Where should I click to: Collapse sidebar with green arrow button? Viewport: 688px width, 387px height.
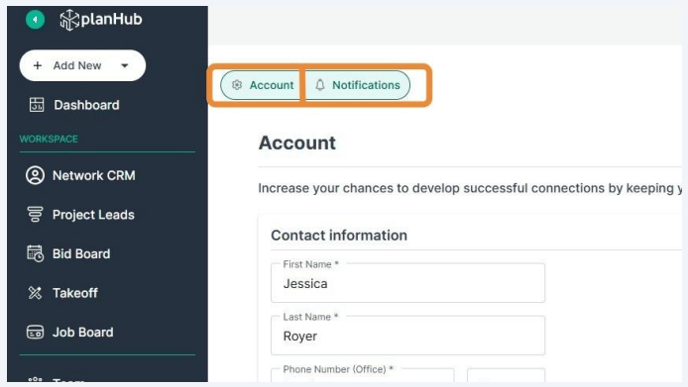click(x=35, y=19)
